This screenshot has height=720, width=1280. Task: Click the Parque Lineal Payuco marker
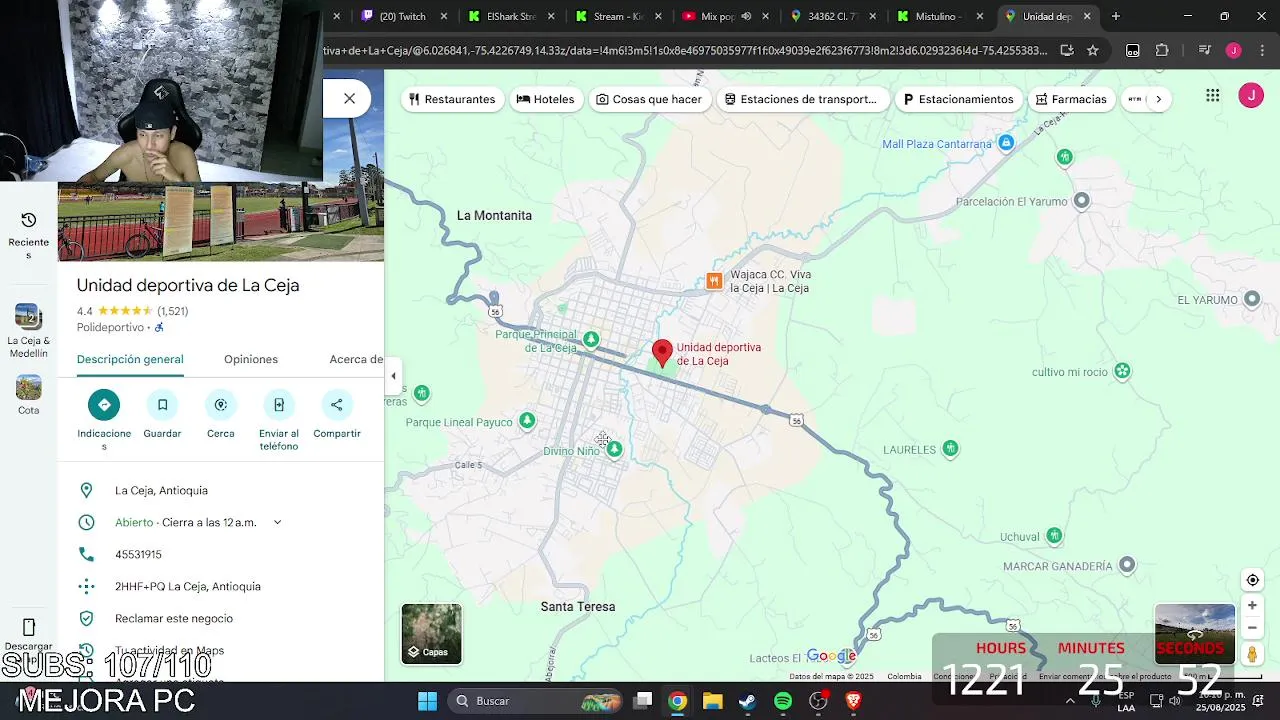tap(527, 421)
